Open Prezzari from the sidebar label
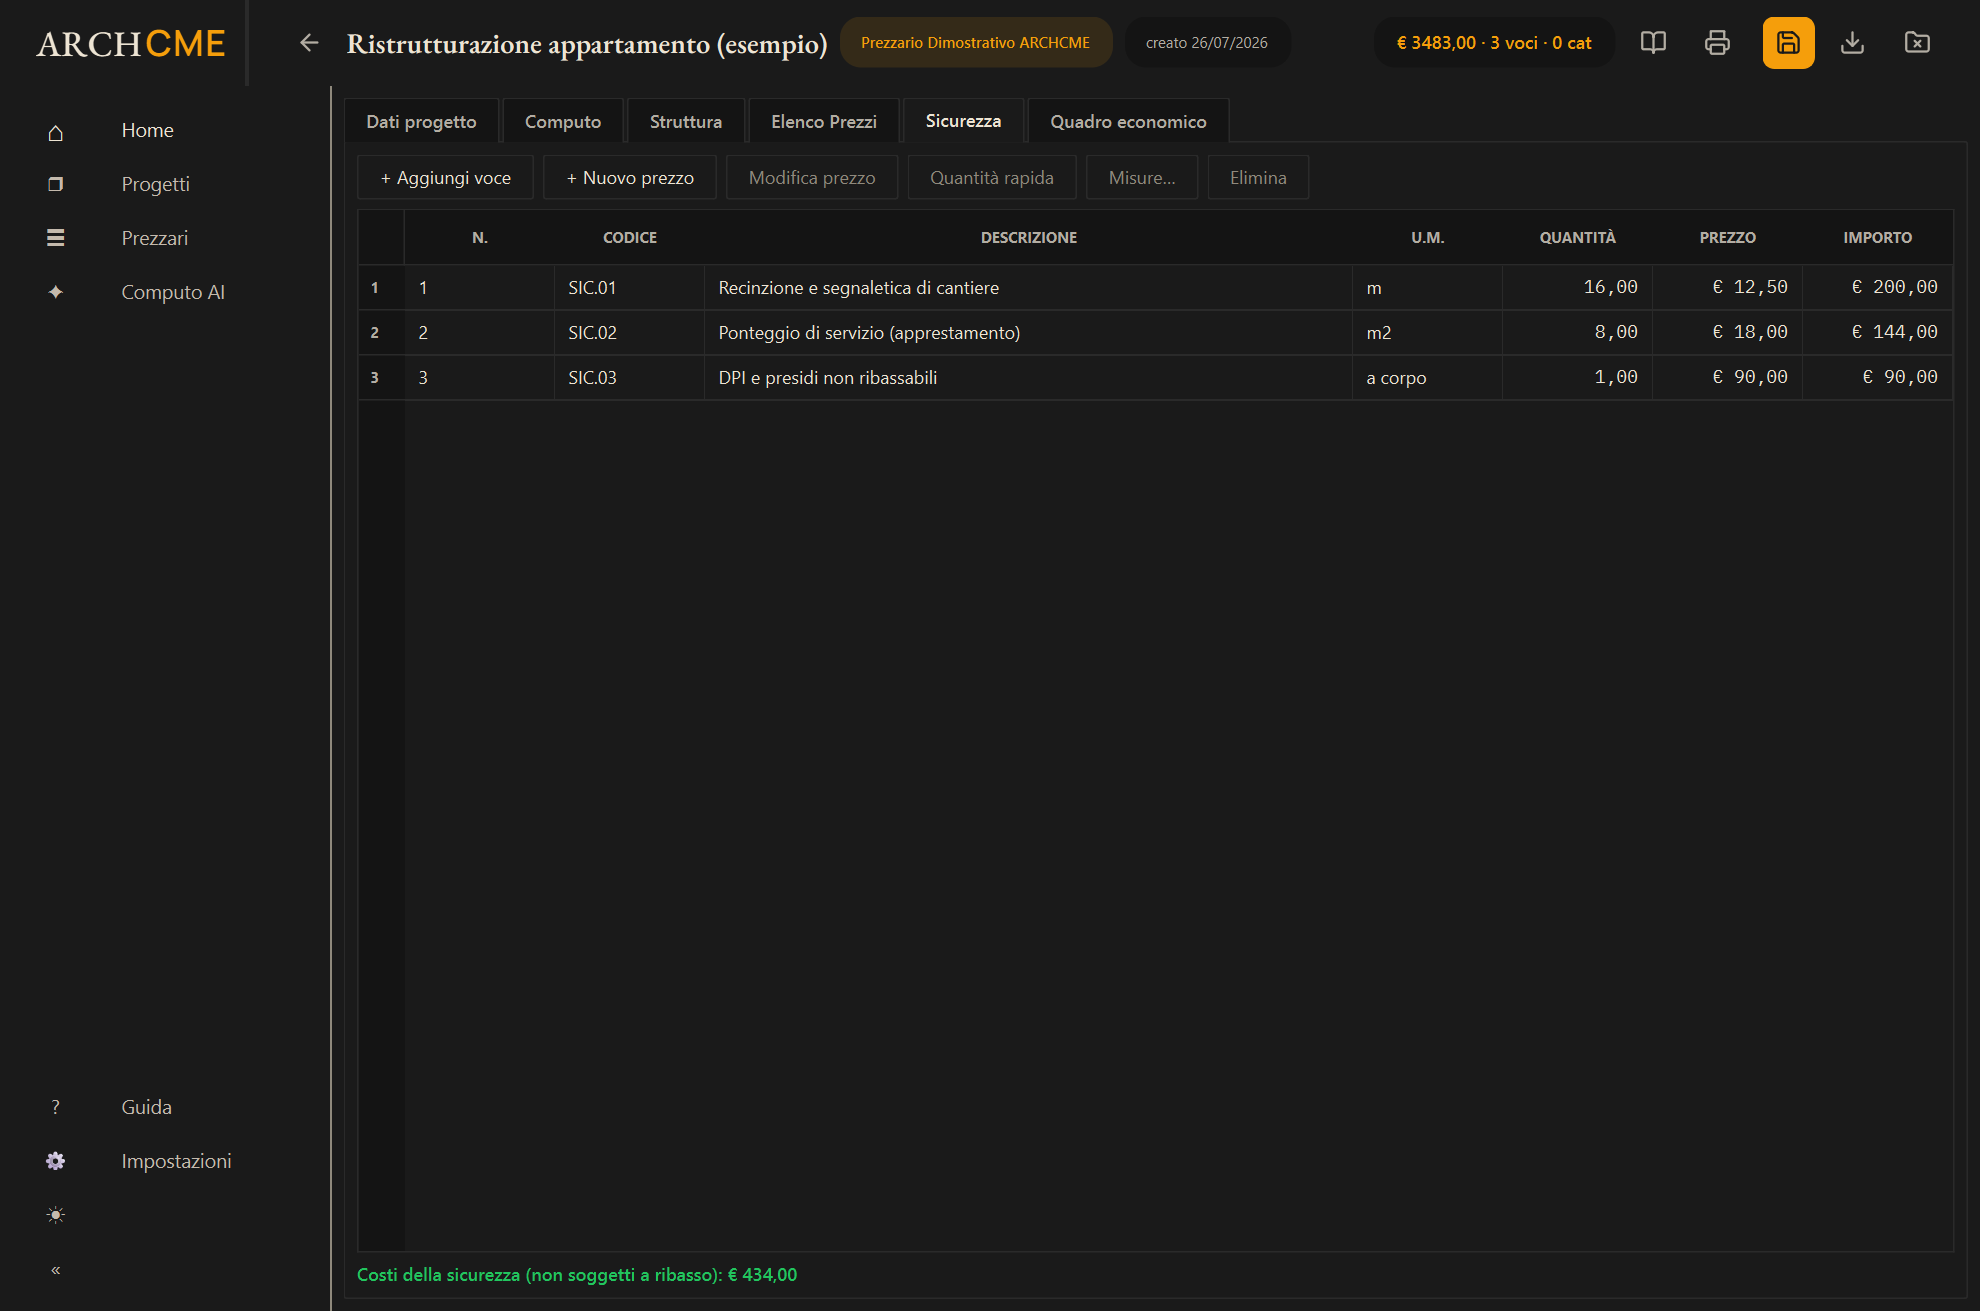The image size is (1980, 1311). coord(155,238)
